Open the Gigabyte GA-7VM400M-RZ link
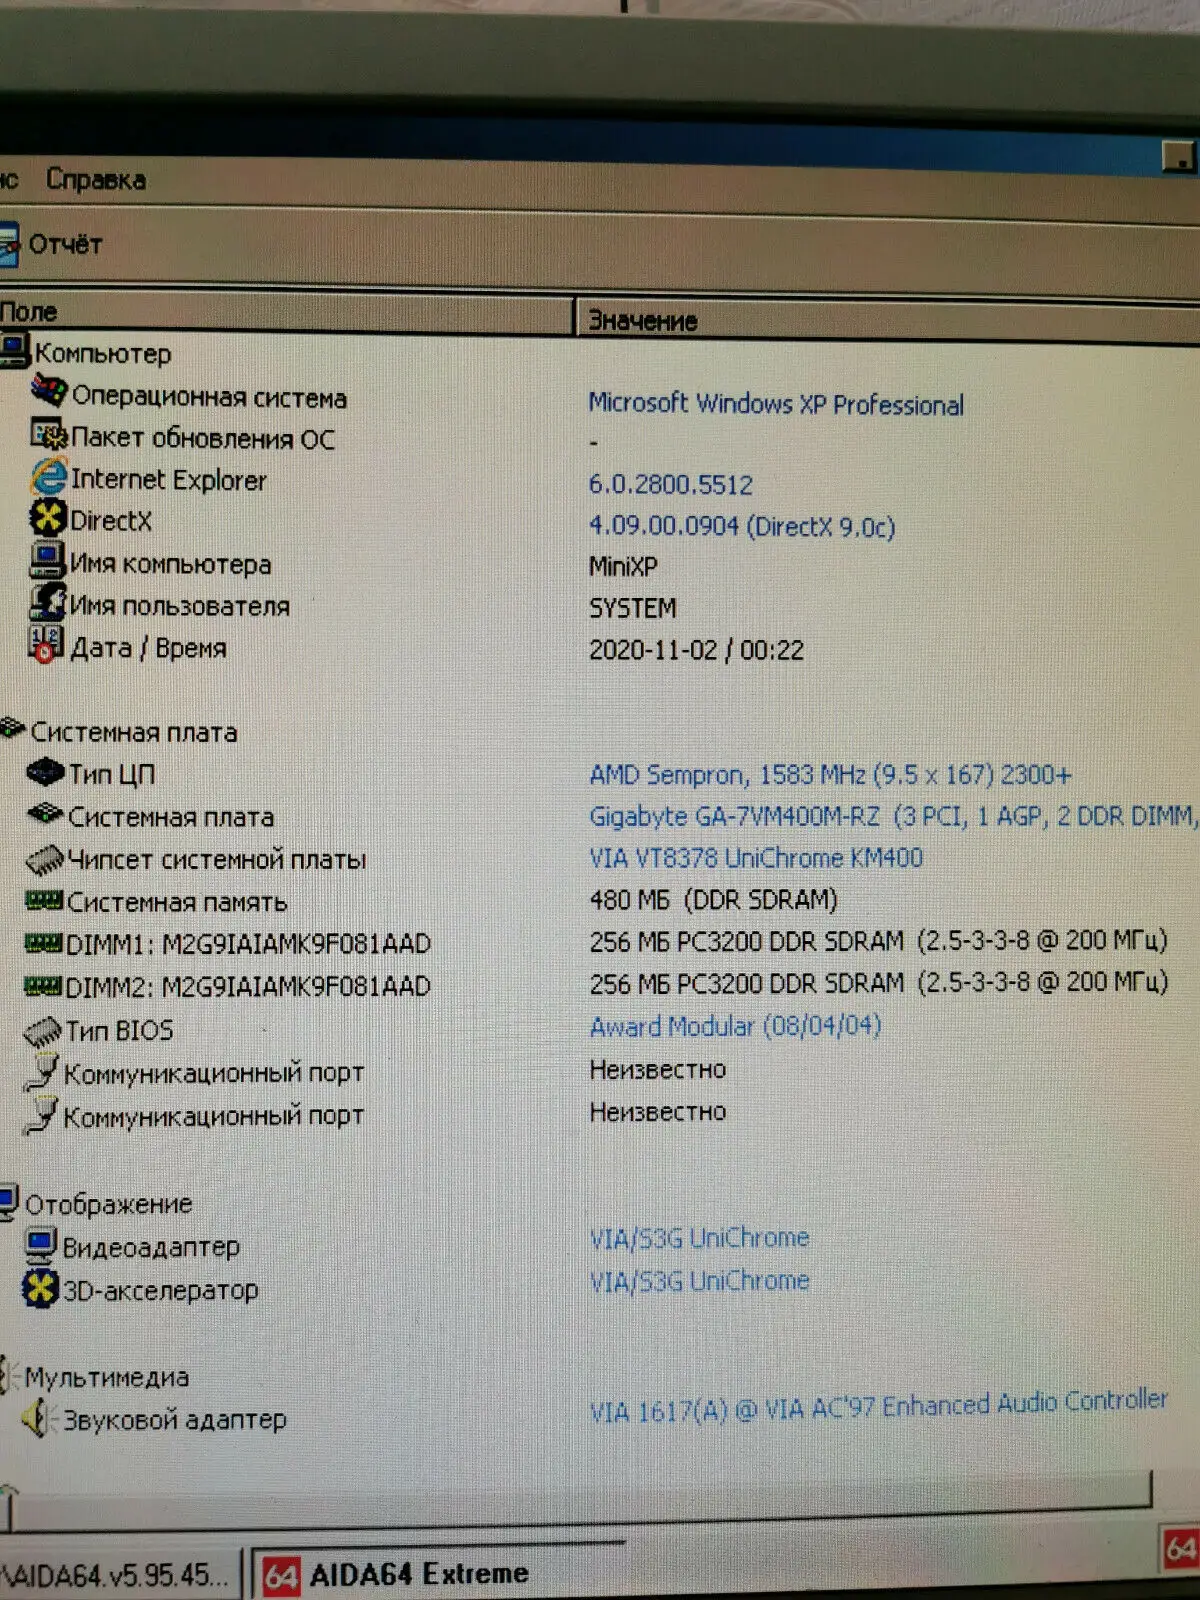This screenshot has height=1600, width=1200. tap(893, 816)
